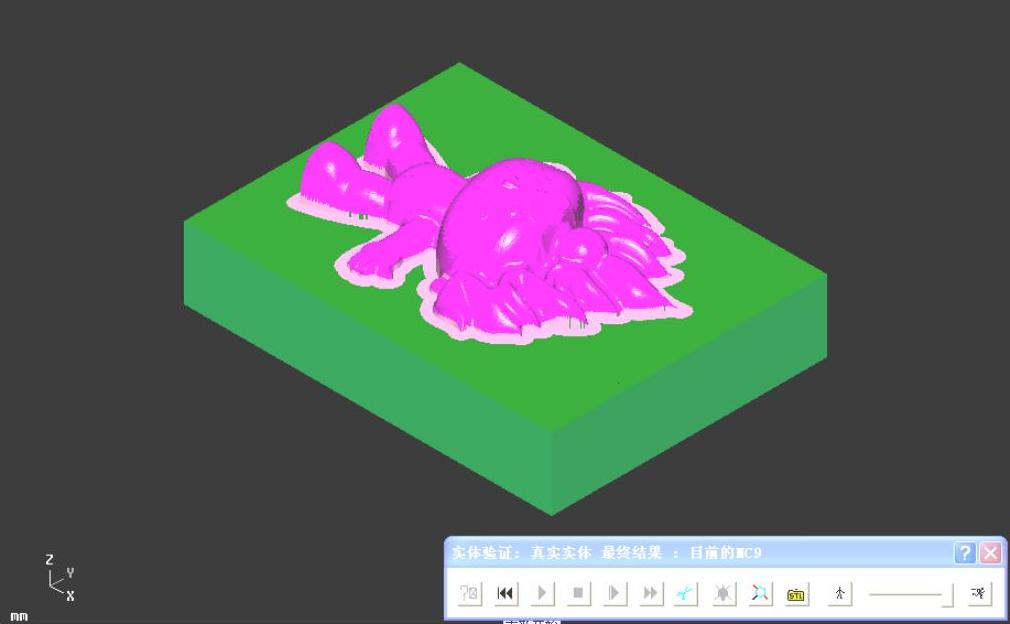Click the cyan section view tool icon
Viewport: 1010px width, 624px height.
tap(686, 593)
